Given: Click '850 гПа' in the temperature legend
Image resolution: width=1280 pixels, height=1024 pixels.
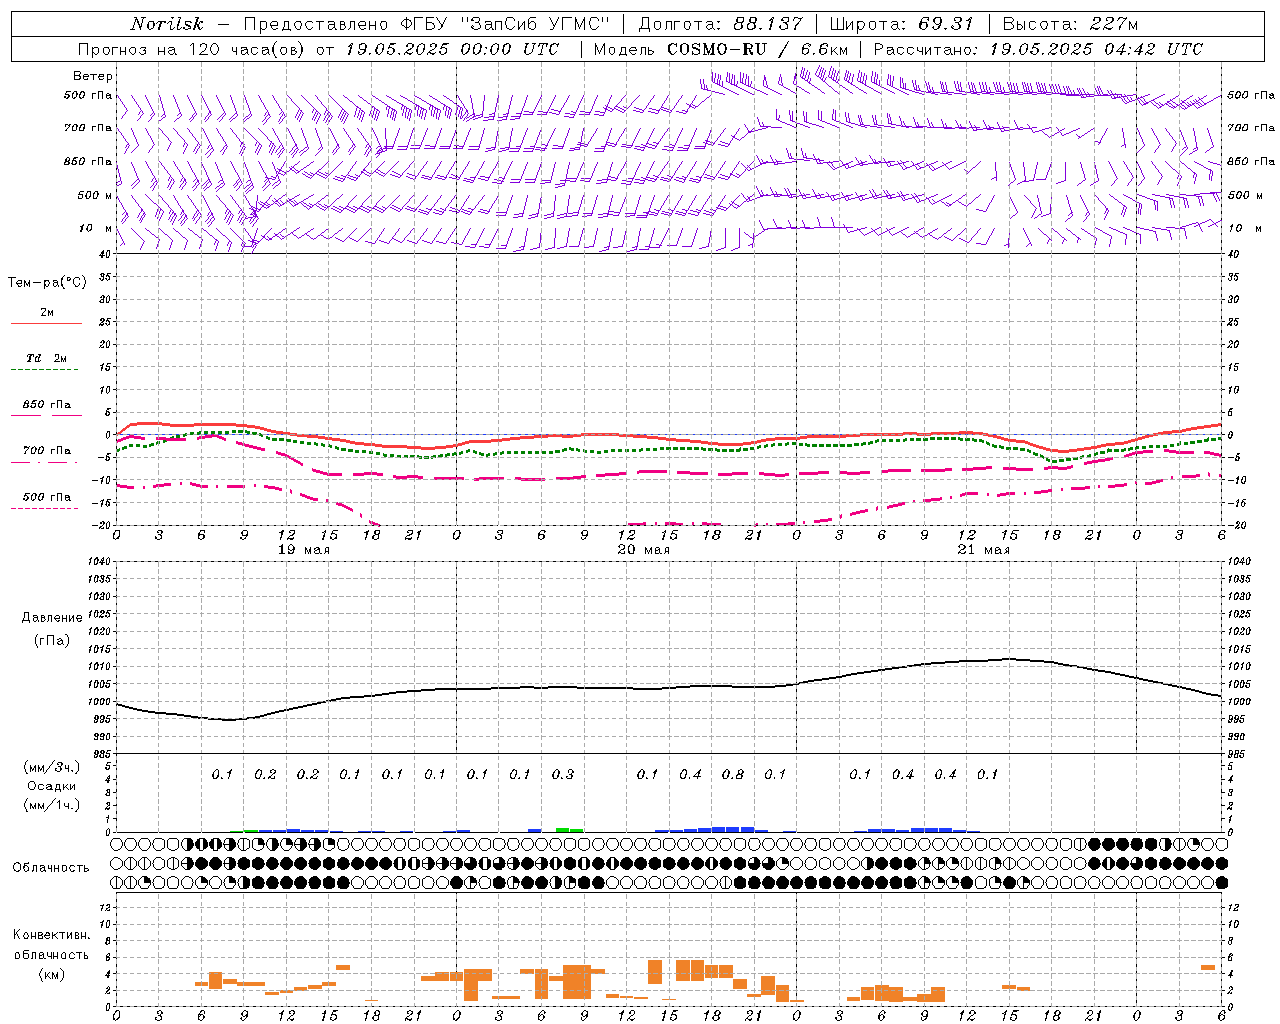Looking at the screenshot, I should pyautogui.click(x=47, y=404).
